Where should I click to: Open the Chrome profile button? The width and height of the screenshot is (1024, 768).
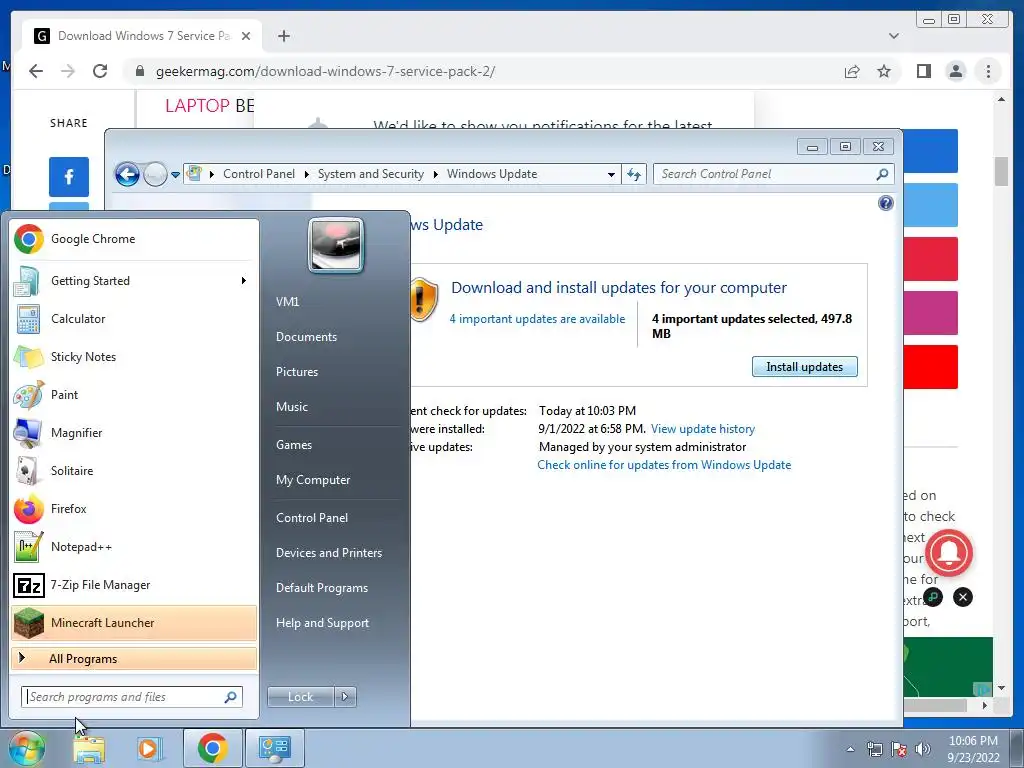coord(955,71)
